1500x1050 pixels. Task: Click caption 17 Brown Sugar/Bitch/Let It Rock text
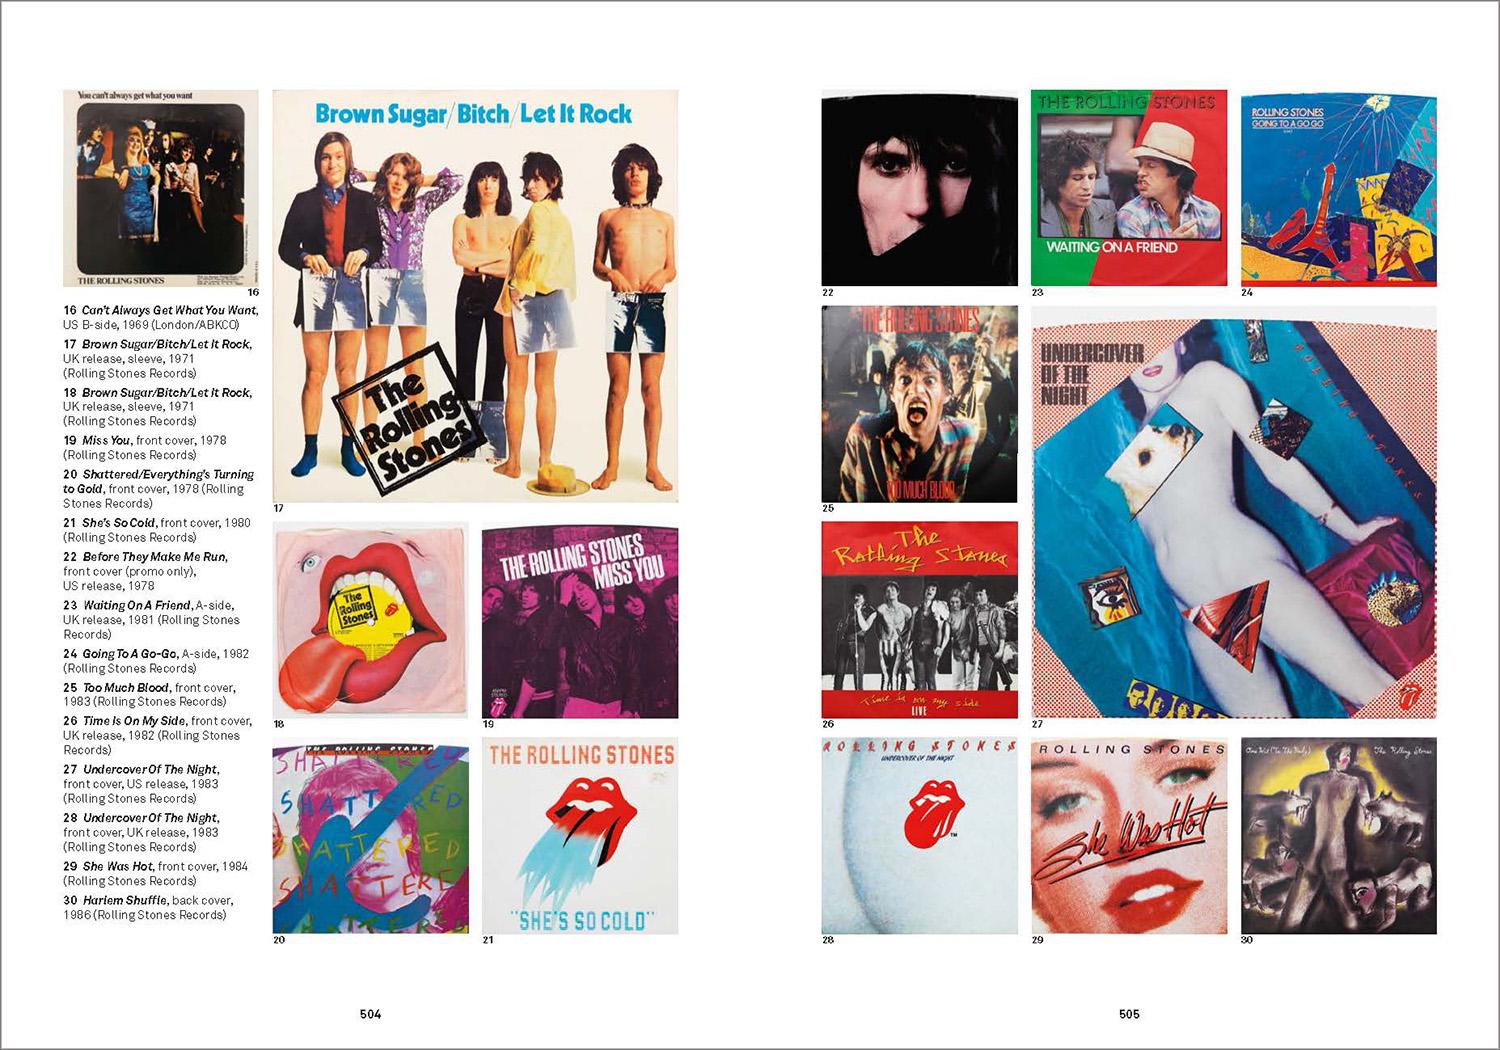coord(158,358)
